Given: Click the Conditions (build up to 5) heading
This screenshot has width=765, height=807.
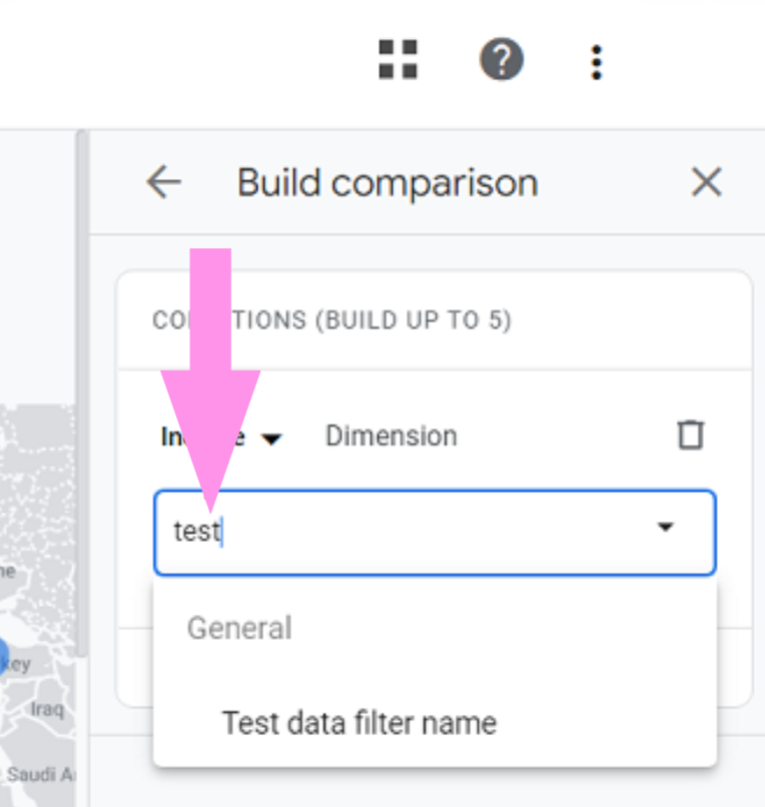Looking at the screenshot, I should tap(332, 321).
